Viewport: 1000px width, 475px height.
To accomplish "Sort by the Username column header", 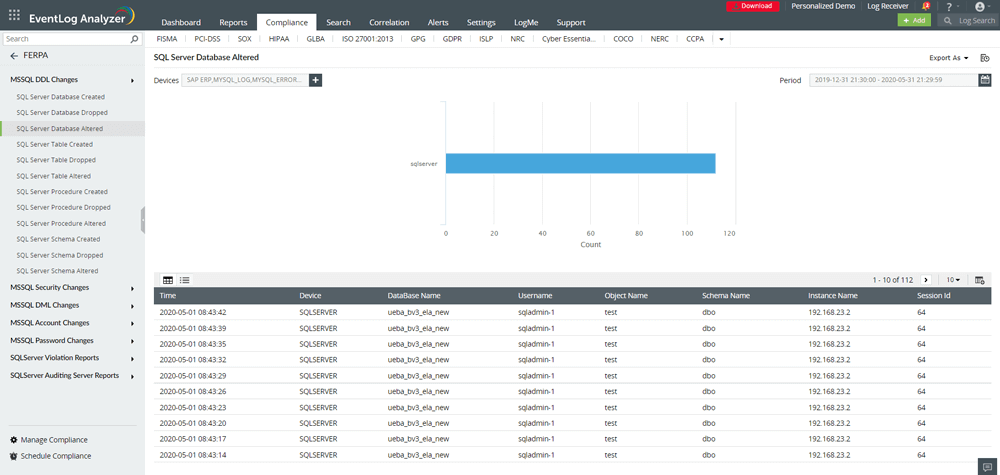I will click(536, 296).
